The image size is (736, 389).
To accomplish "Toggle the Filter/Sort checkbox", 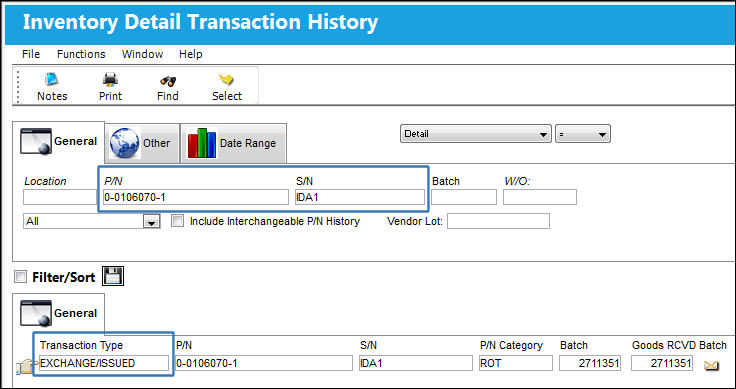I will click(x=21, y=277).
